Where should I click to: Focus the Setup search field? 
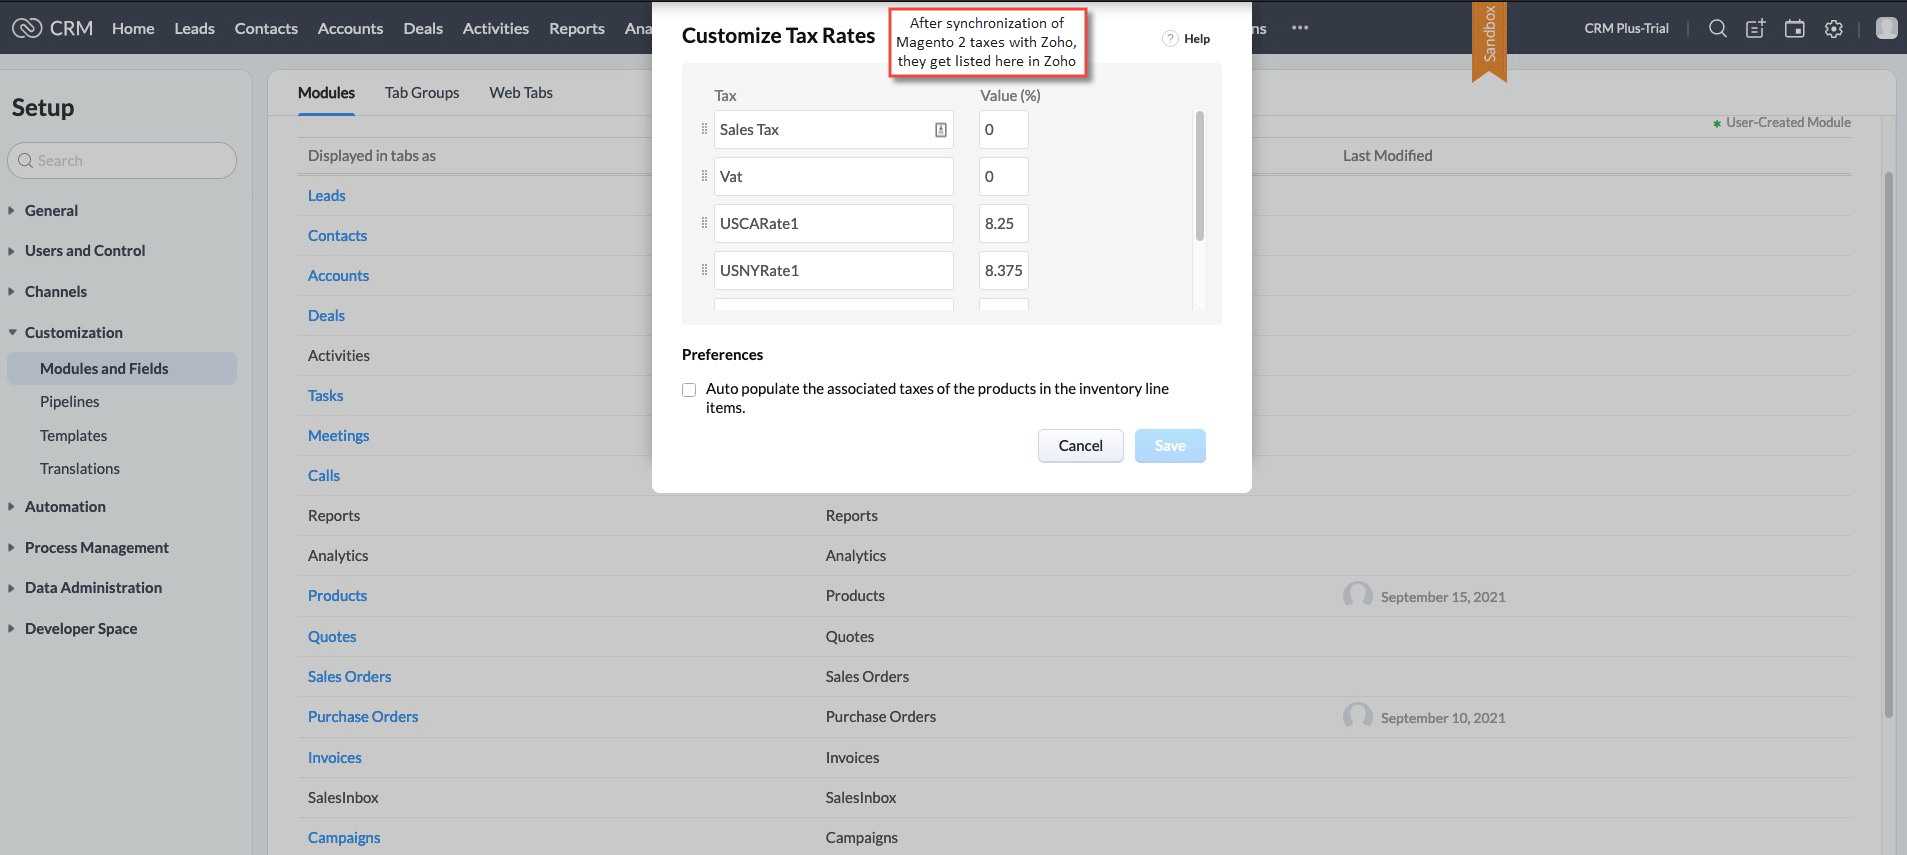122,161
